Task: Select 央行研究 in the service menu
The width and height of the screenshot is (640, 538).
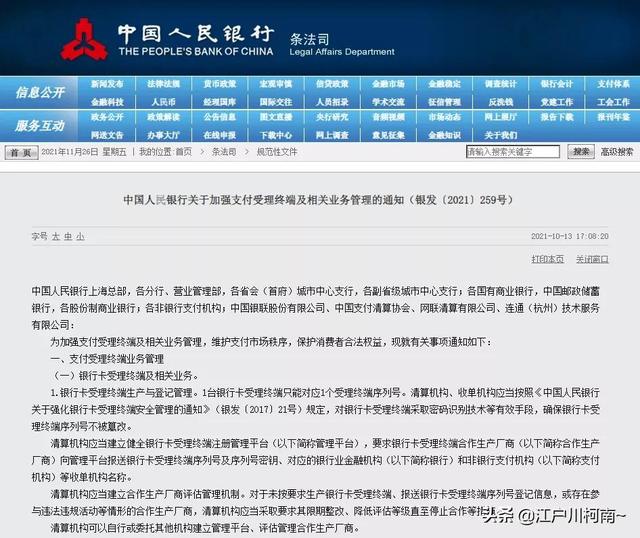Action: (x=332, y=117)
